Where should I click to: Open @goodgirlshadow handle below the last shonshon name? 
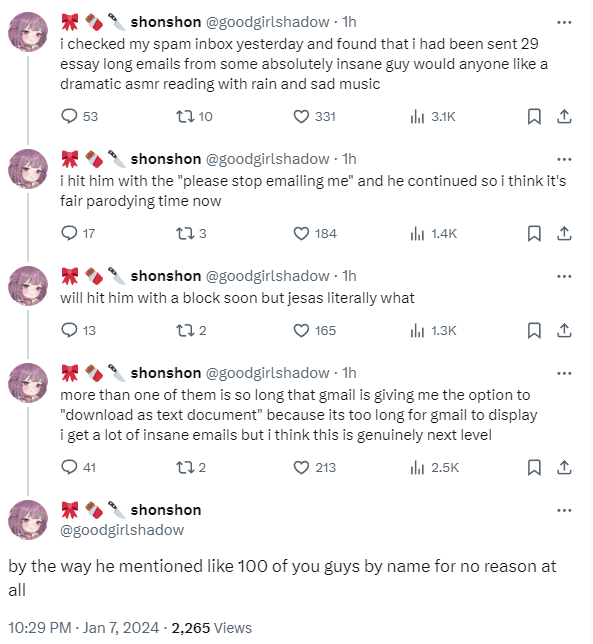pyautogui.click(x=122, y=530)
